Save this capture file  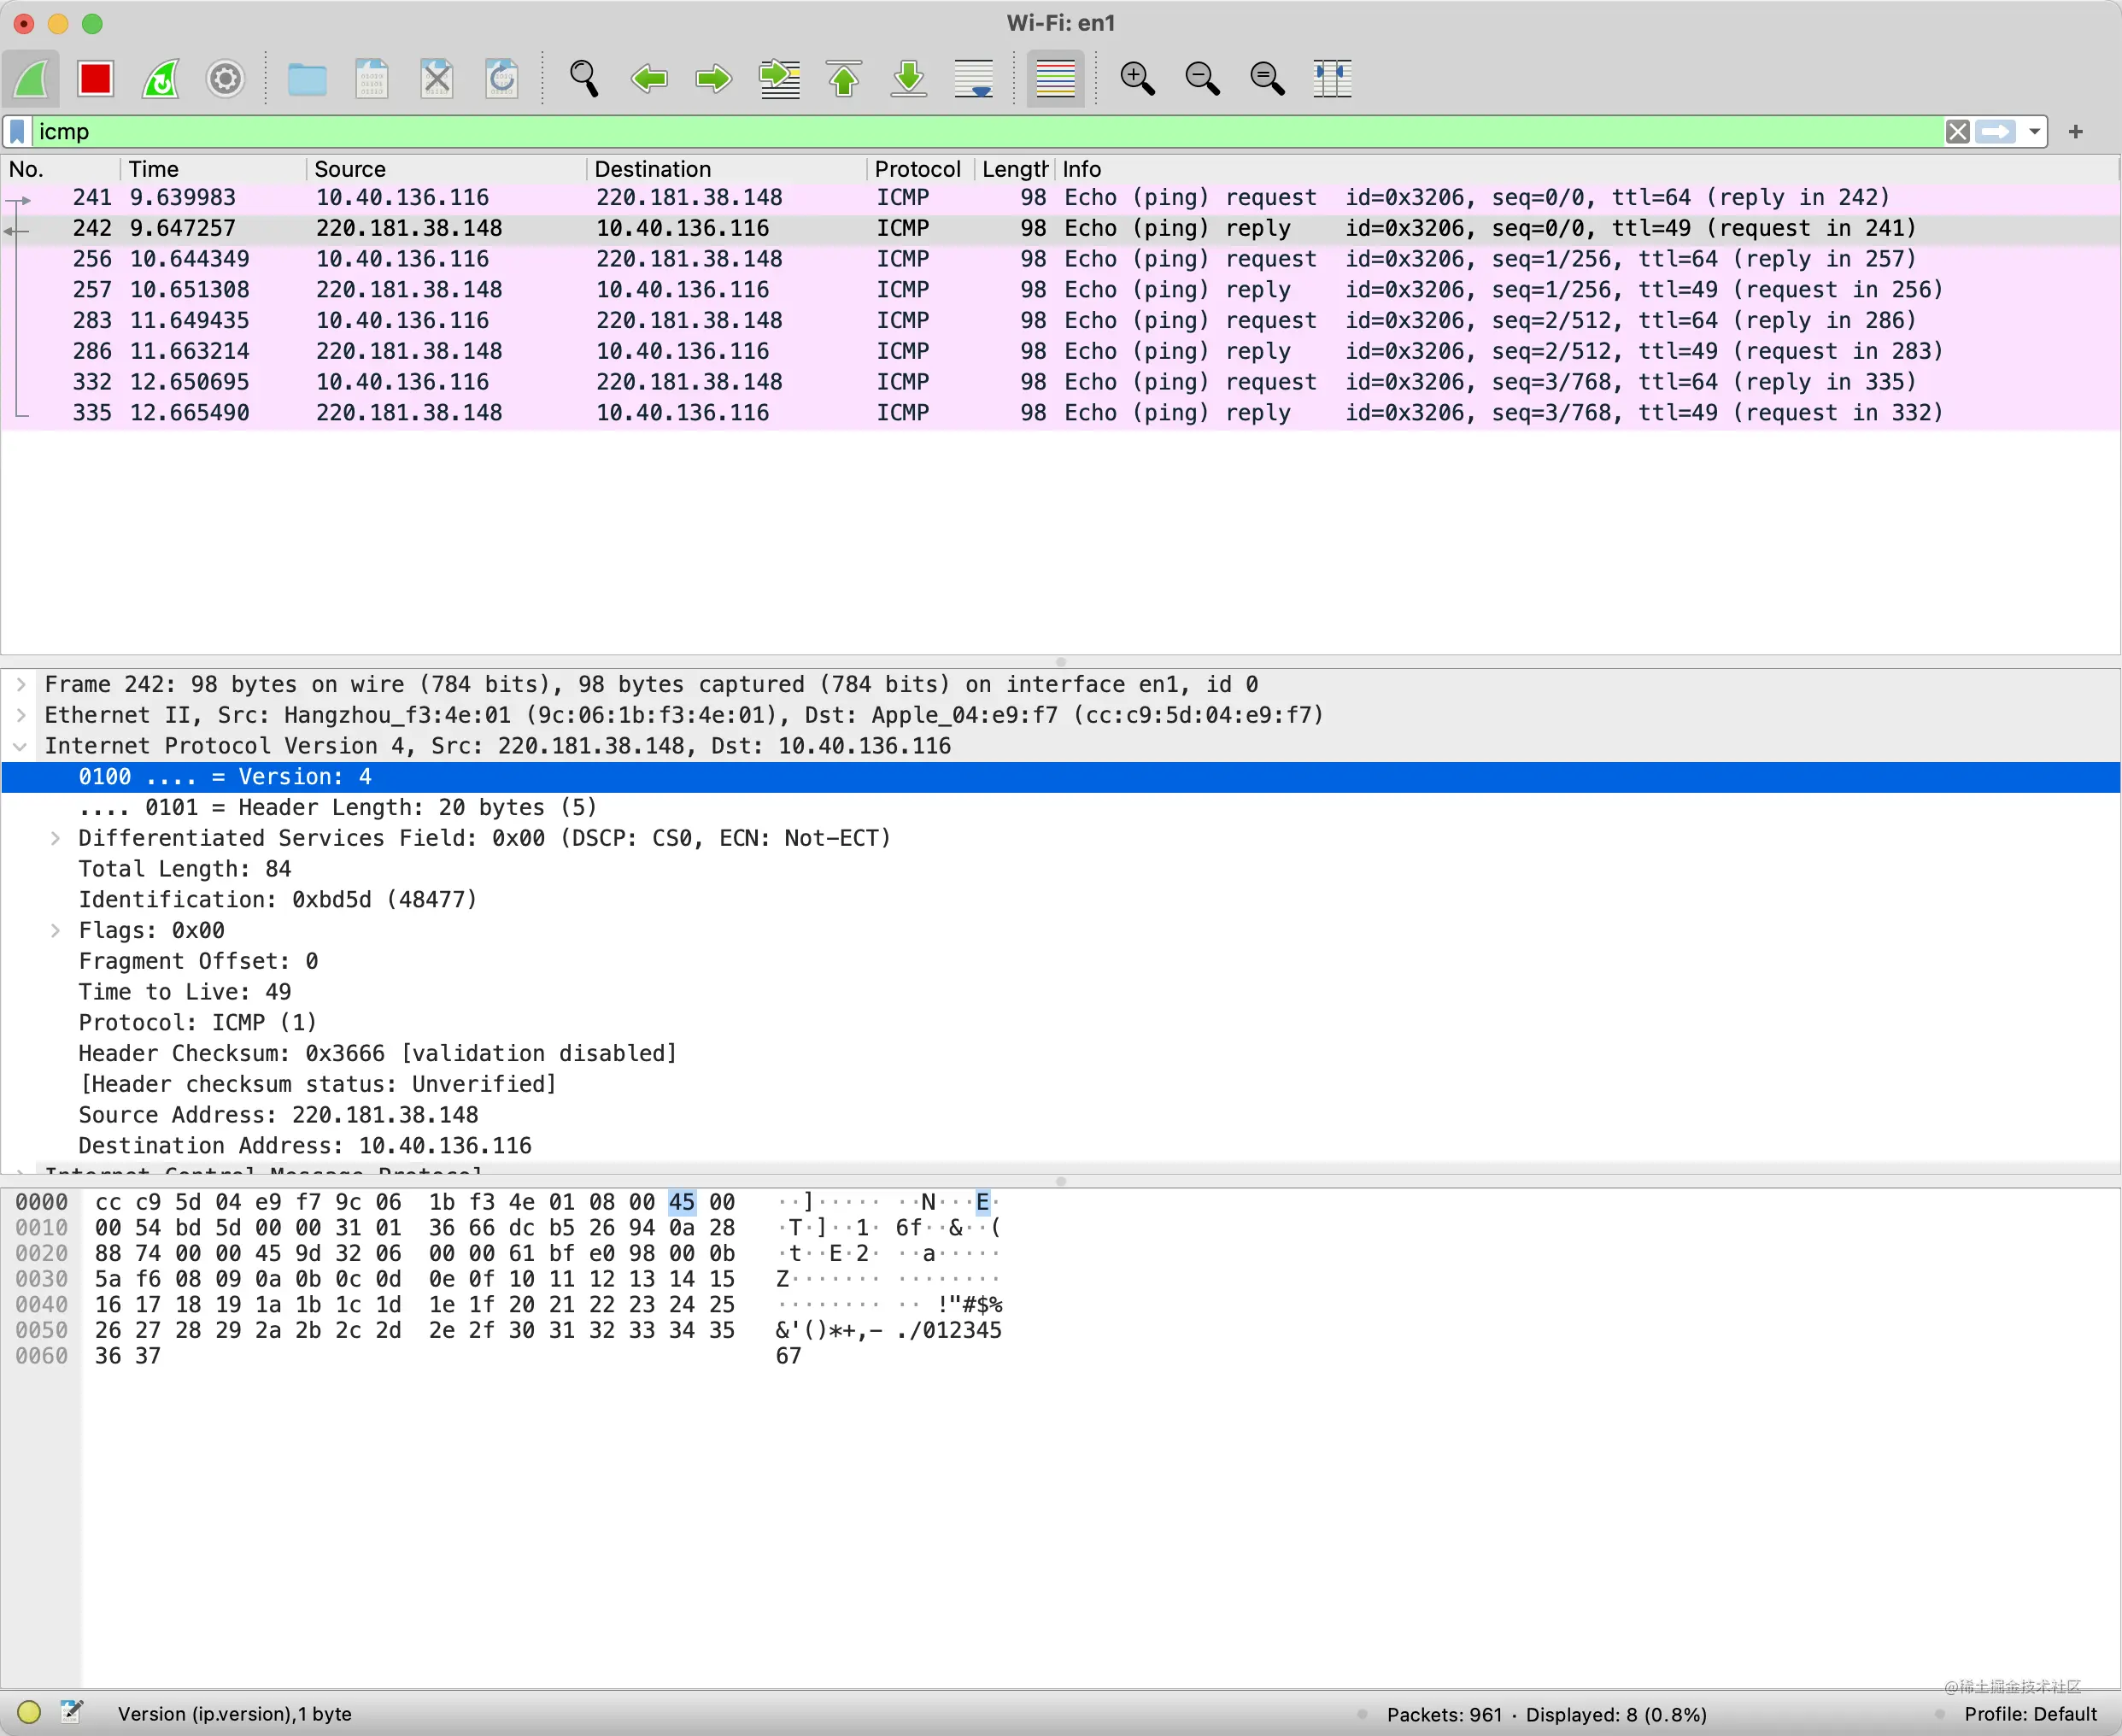[372, 78]
